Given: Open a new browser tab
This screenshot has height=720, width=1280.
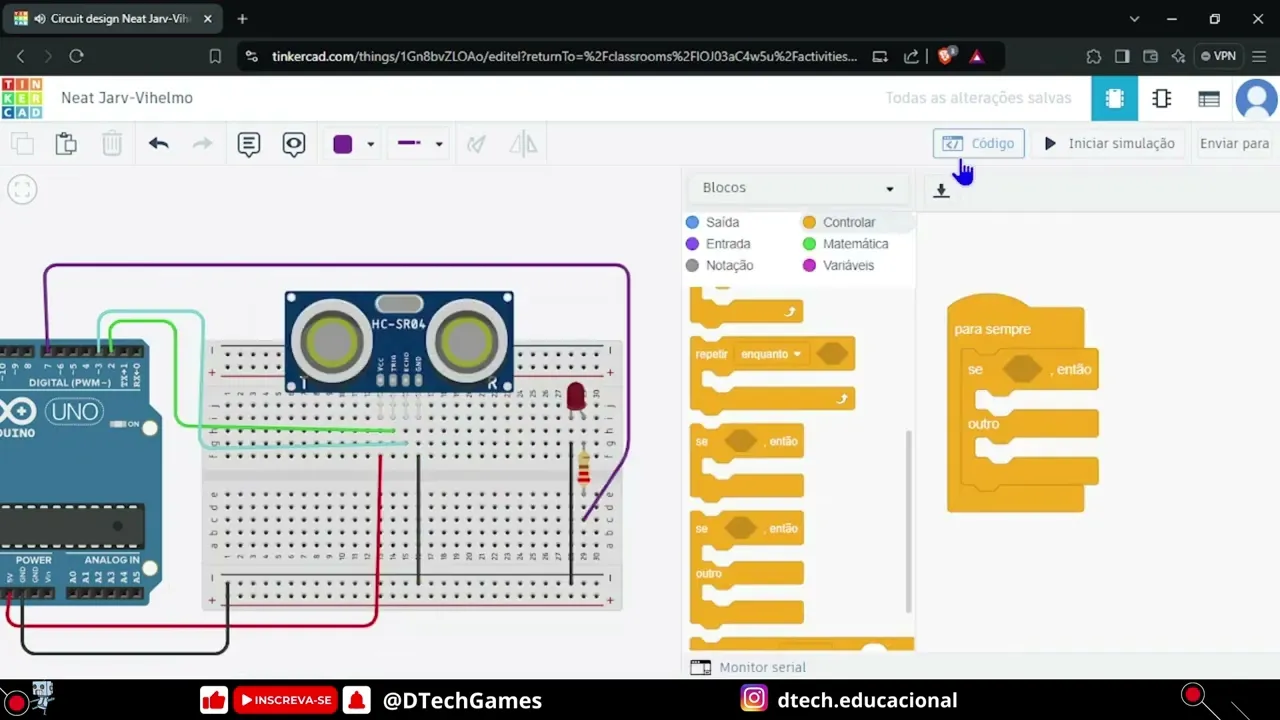Looking at the screenshot, I should click(x=242, y=19).
